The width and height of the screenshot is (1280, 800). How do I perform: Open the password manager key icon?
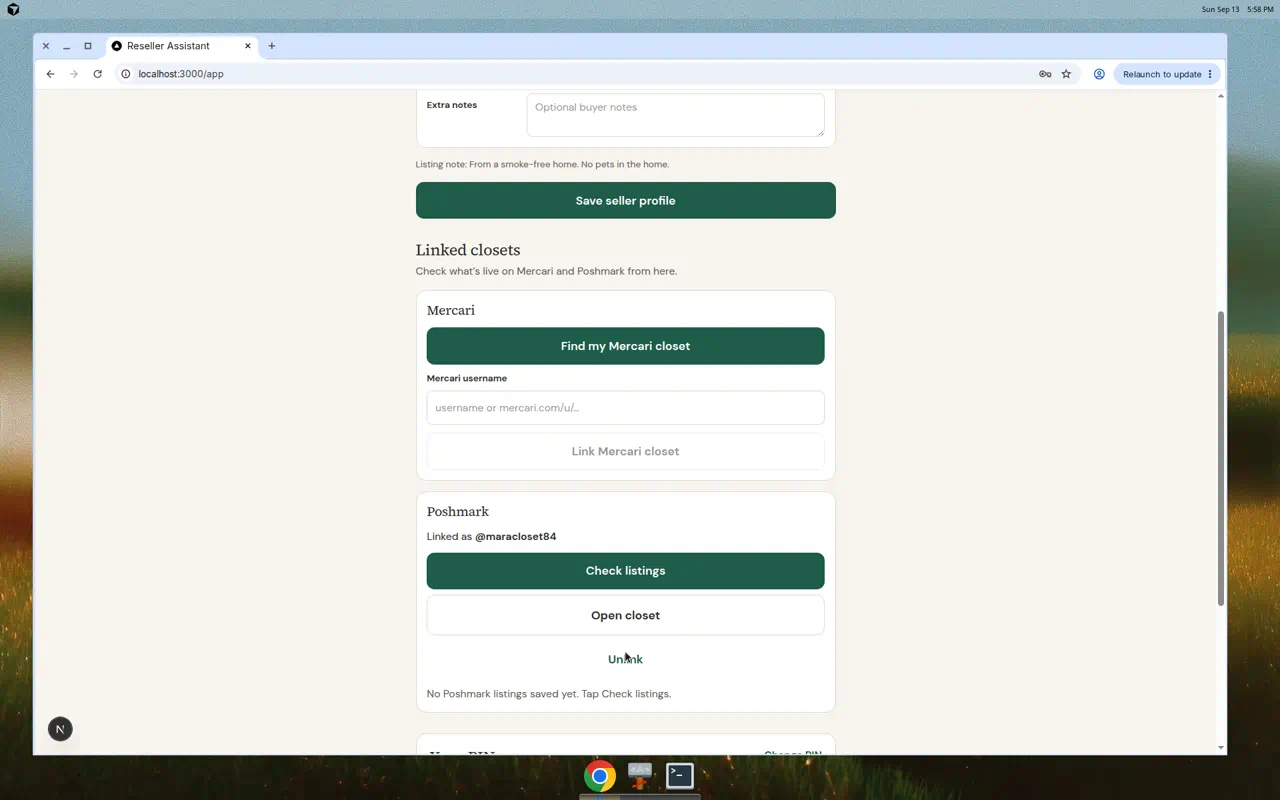pyautogui.click(x=1045, y=74)
